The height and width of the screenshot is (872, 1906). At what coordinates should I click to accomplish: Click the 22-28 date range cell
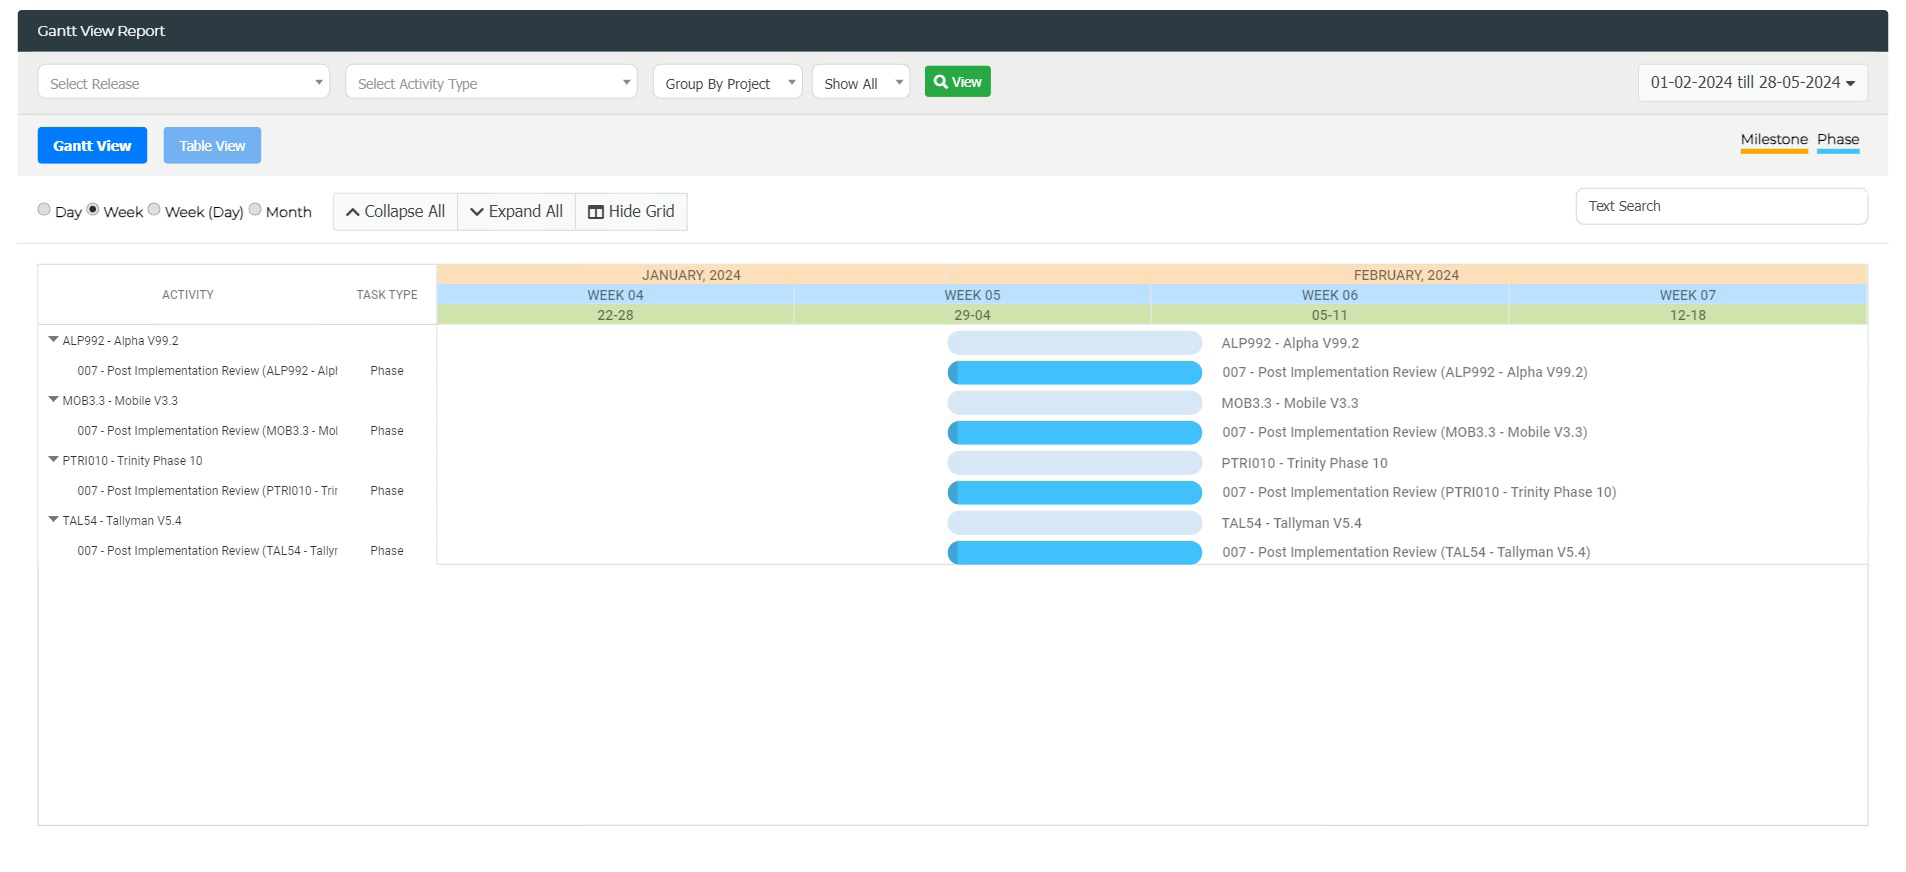pyautogui.click(x=615, y=315)
